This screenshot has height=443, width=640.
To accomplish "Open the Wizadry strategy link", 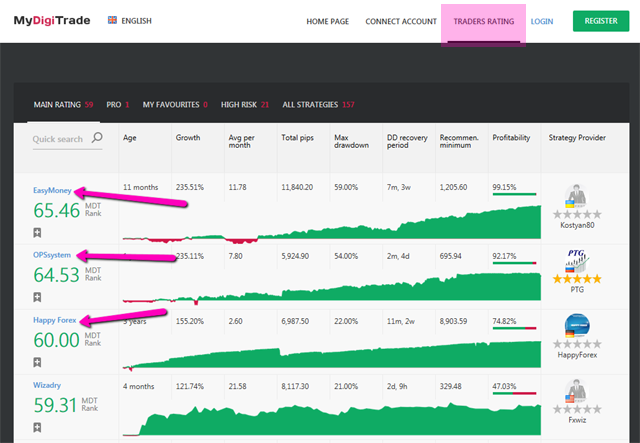I will tap(47, 385).
